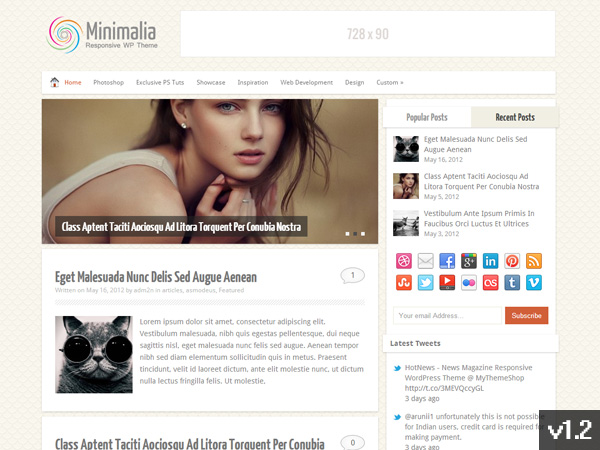600x450 pixels.
Task: Go to the Design menu item
Action: pyautogui.click(x=354, y=82)
